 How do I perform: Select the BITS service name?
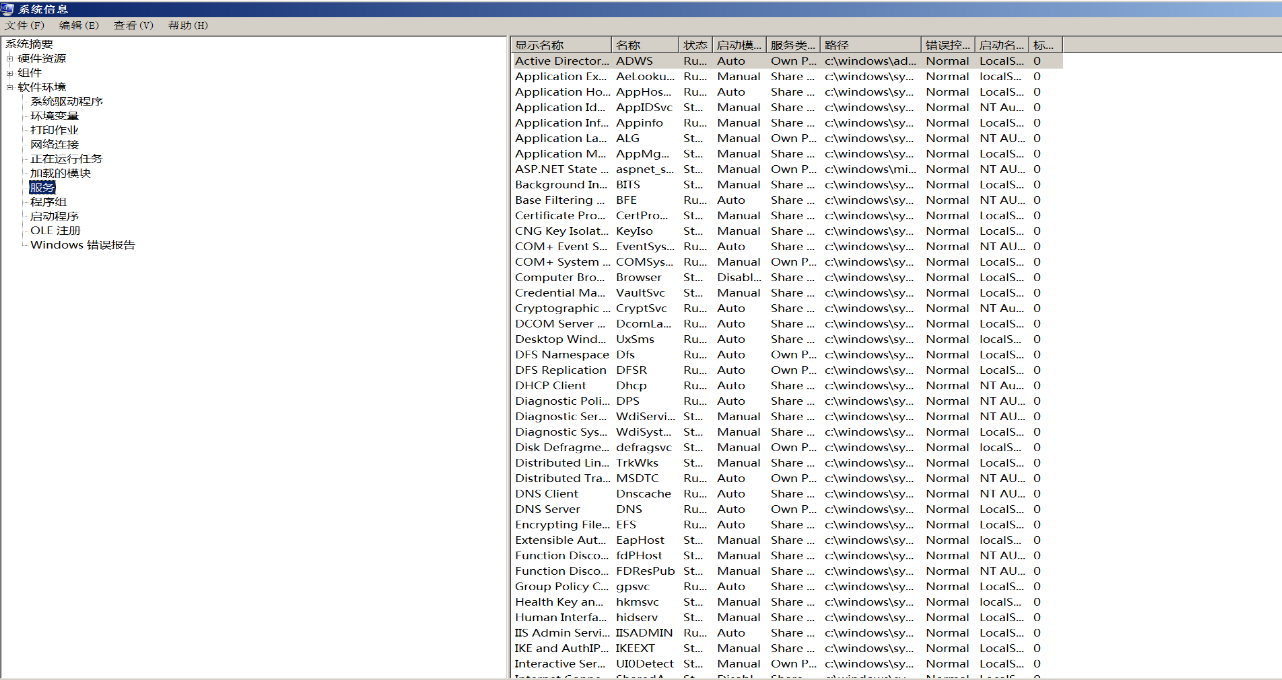pyautogui.click(x=628, y=185)
